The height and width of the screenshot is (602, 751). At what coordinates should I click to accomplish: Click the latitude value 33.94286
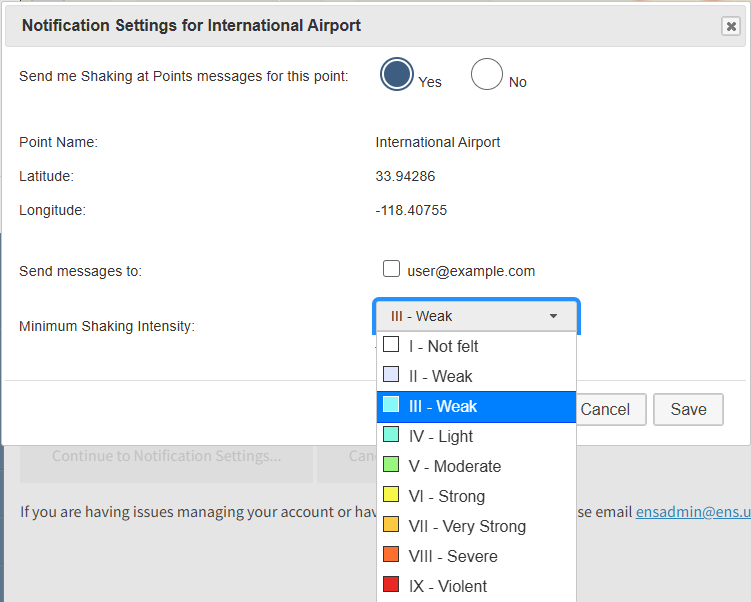(405, 176)
